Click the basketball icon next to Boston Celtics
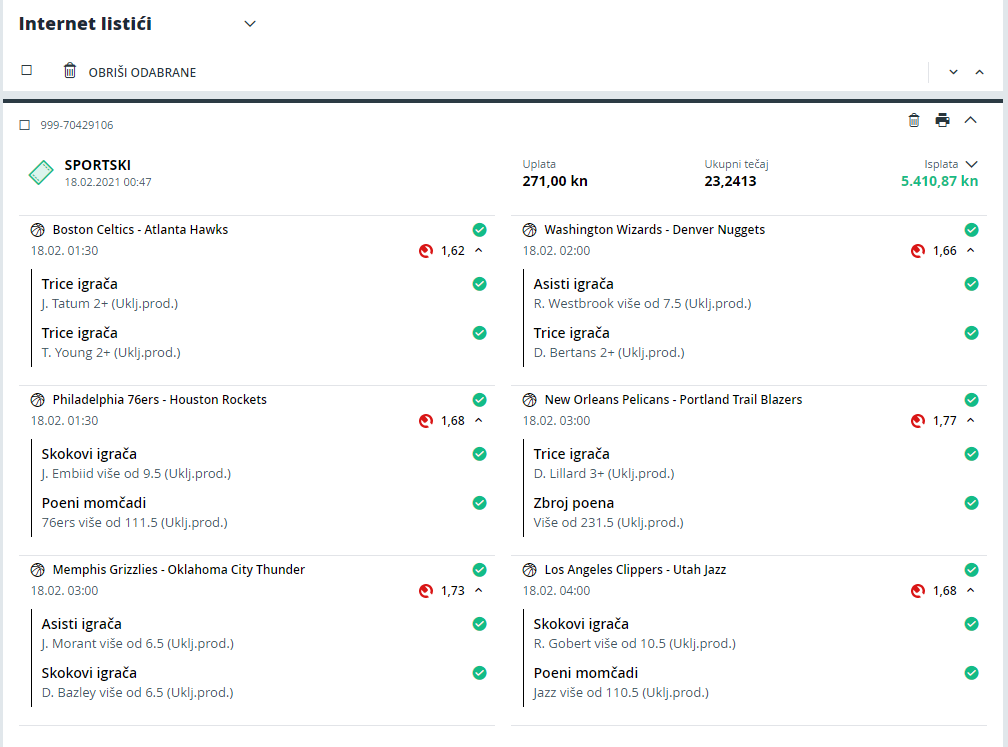 [x=38, y=230]
